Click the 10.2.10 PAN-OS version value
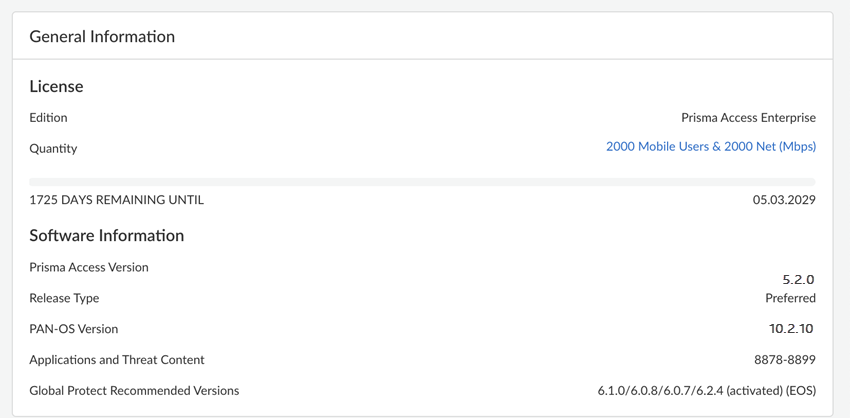This screenshot has width=850, height=418. point(791,329)
